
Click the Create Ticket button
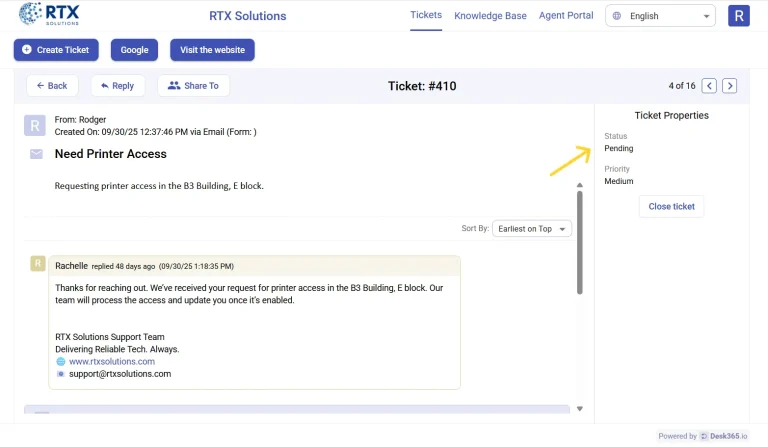[56, 50]
